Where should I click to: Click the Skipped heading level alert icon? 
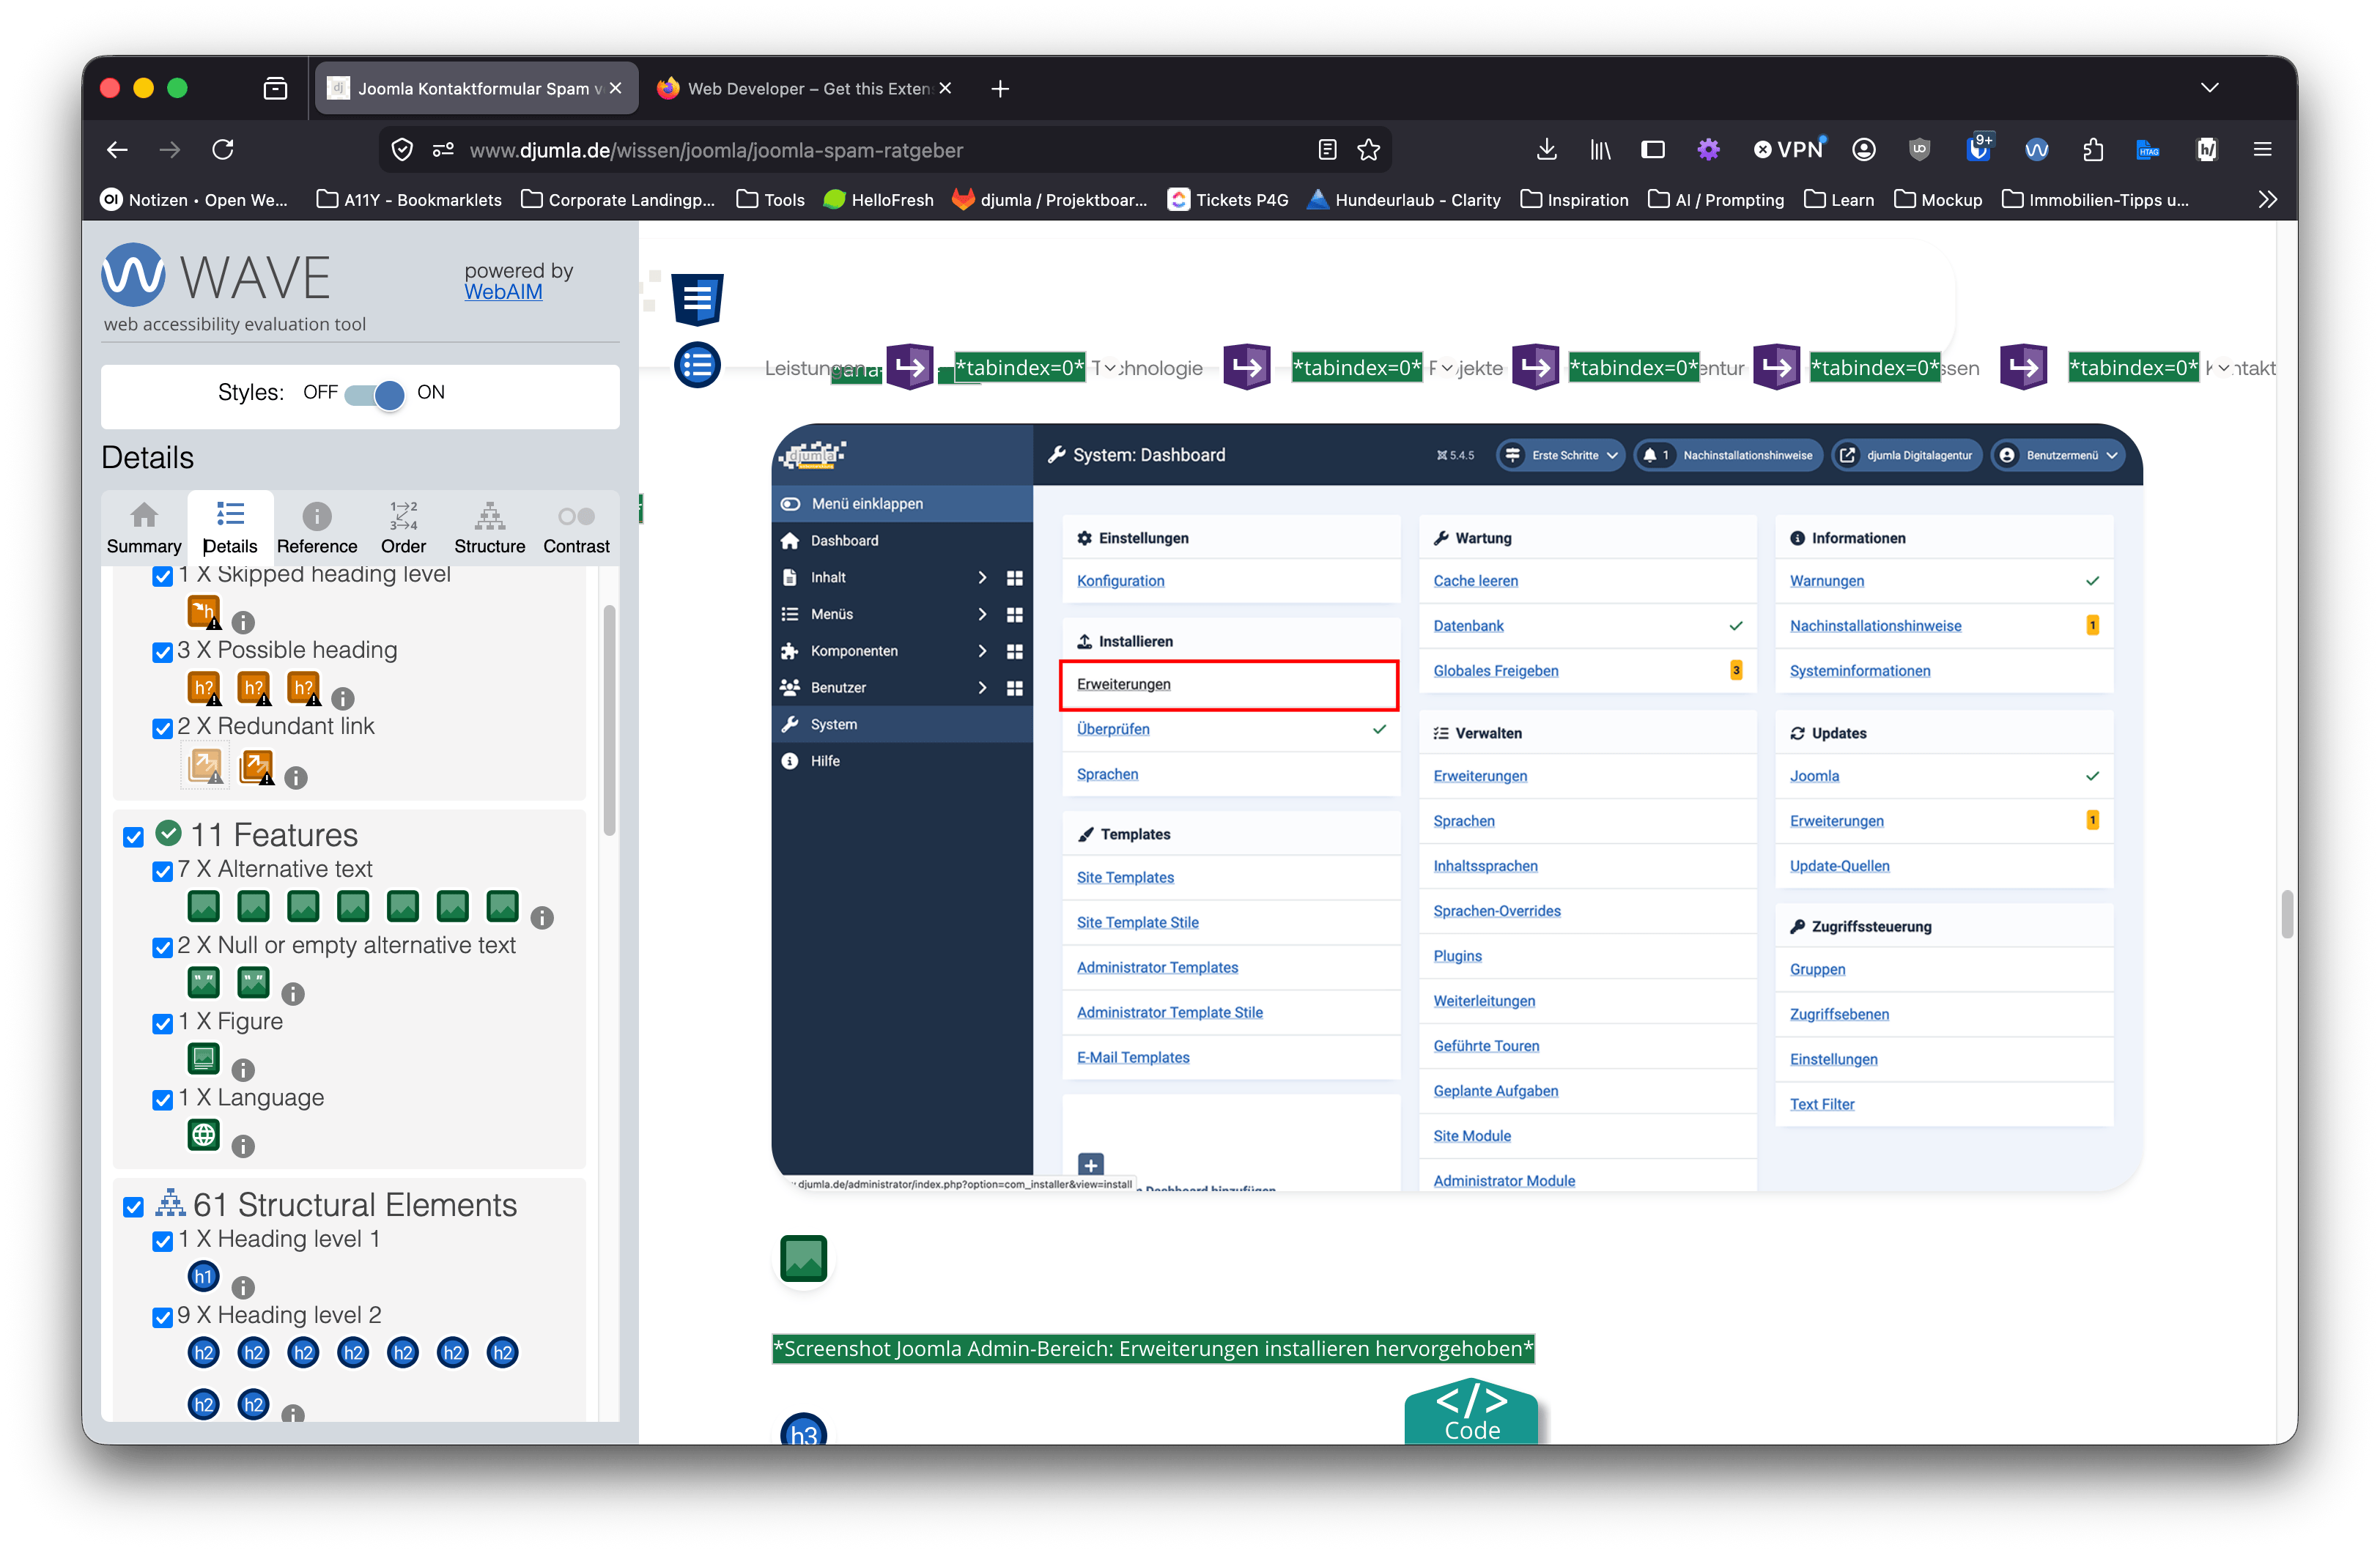tap(204, 612)
